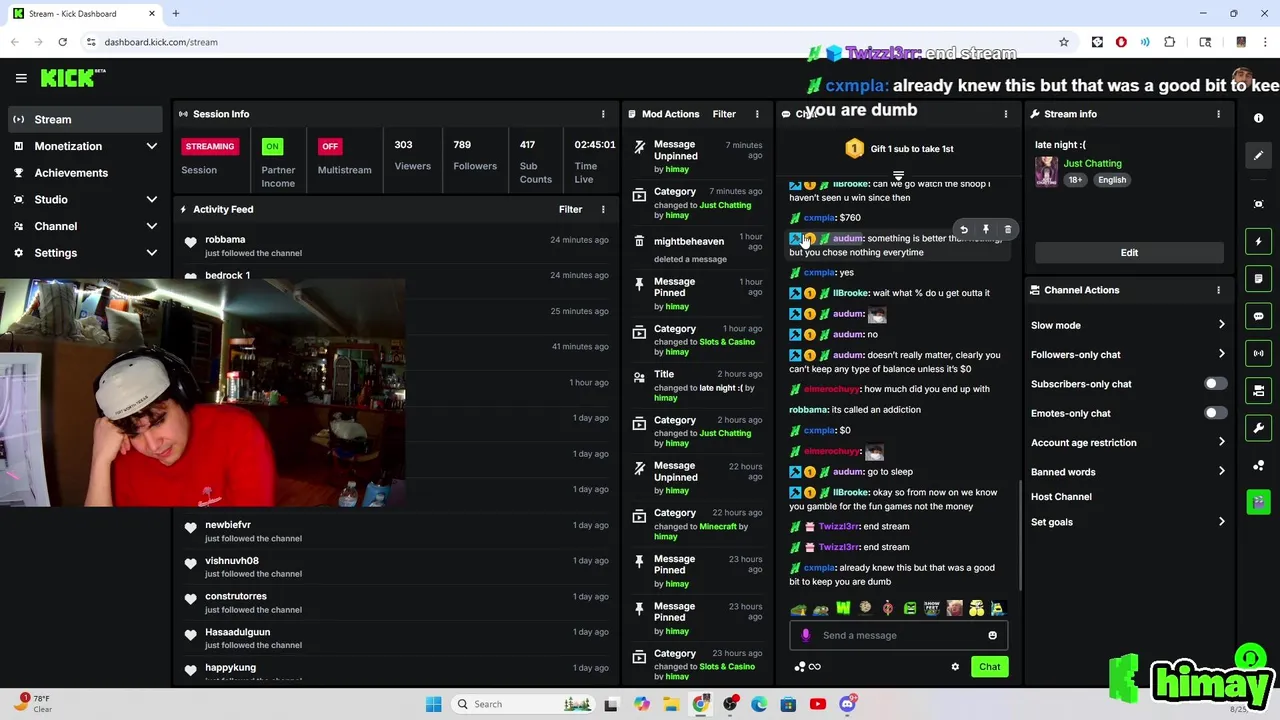1280x720 pixels.
Task: Toggle Emotes-only chat switch
Action: point(1215,413)
